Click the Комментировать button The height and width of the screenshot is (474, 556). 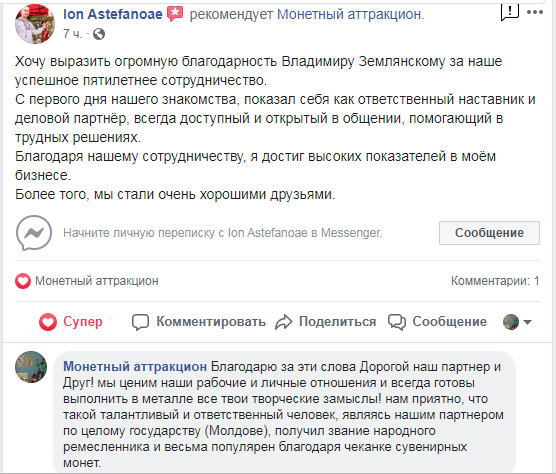click(x=199, y=322)
